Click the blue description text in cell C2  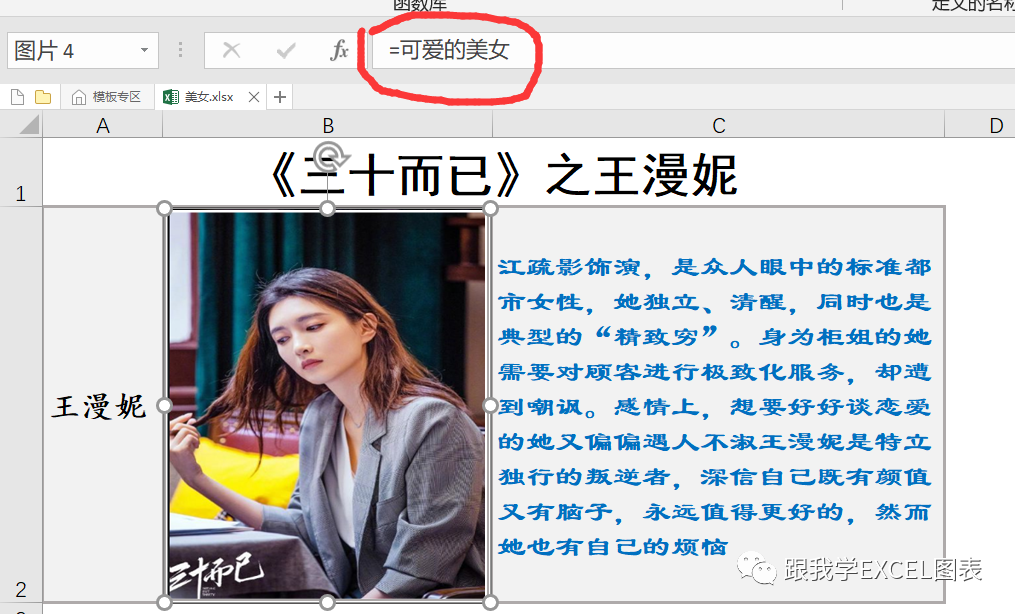tap(715, 406)
